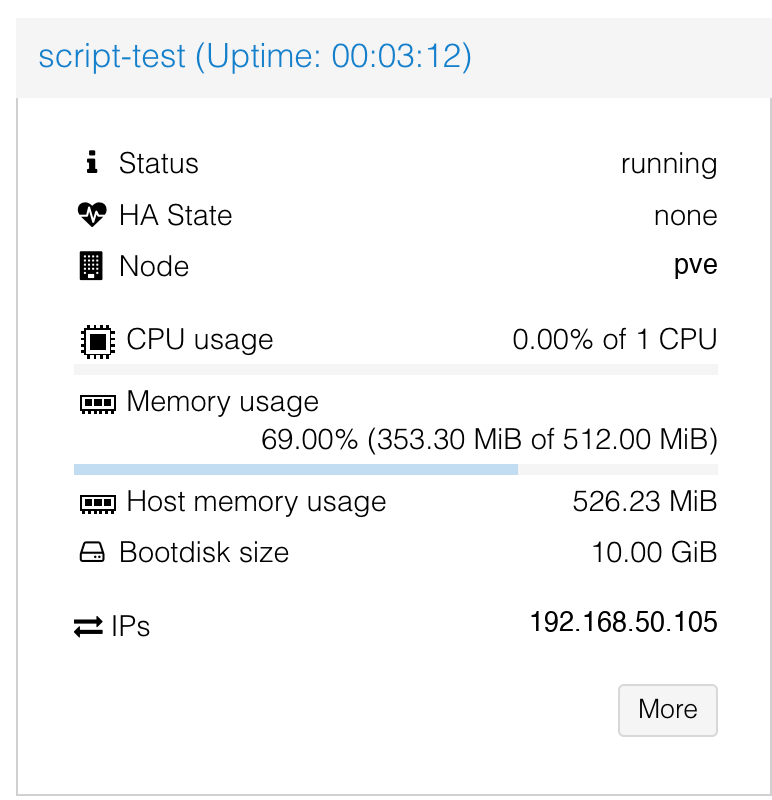The height and width of the screenshot is (800, 772).
Task: Click the Node building icon
Action: (x=91, y=266)
